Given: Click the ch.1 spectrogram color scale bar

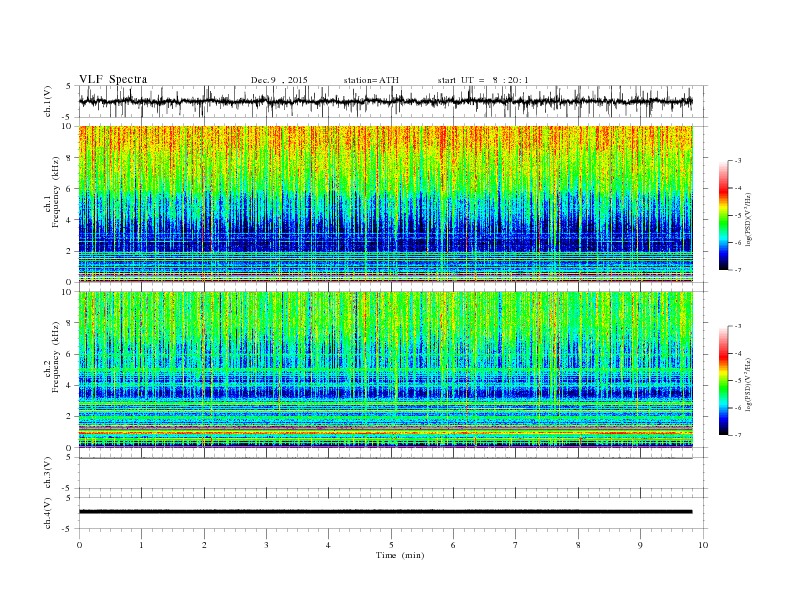Looking at the screenshot, I should (x=724, y=216).
